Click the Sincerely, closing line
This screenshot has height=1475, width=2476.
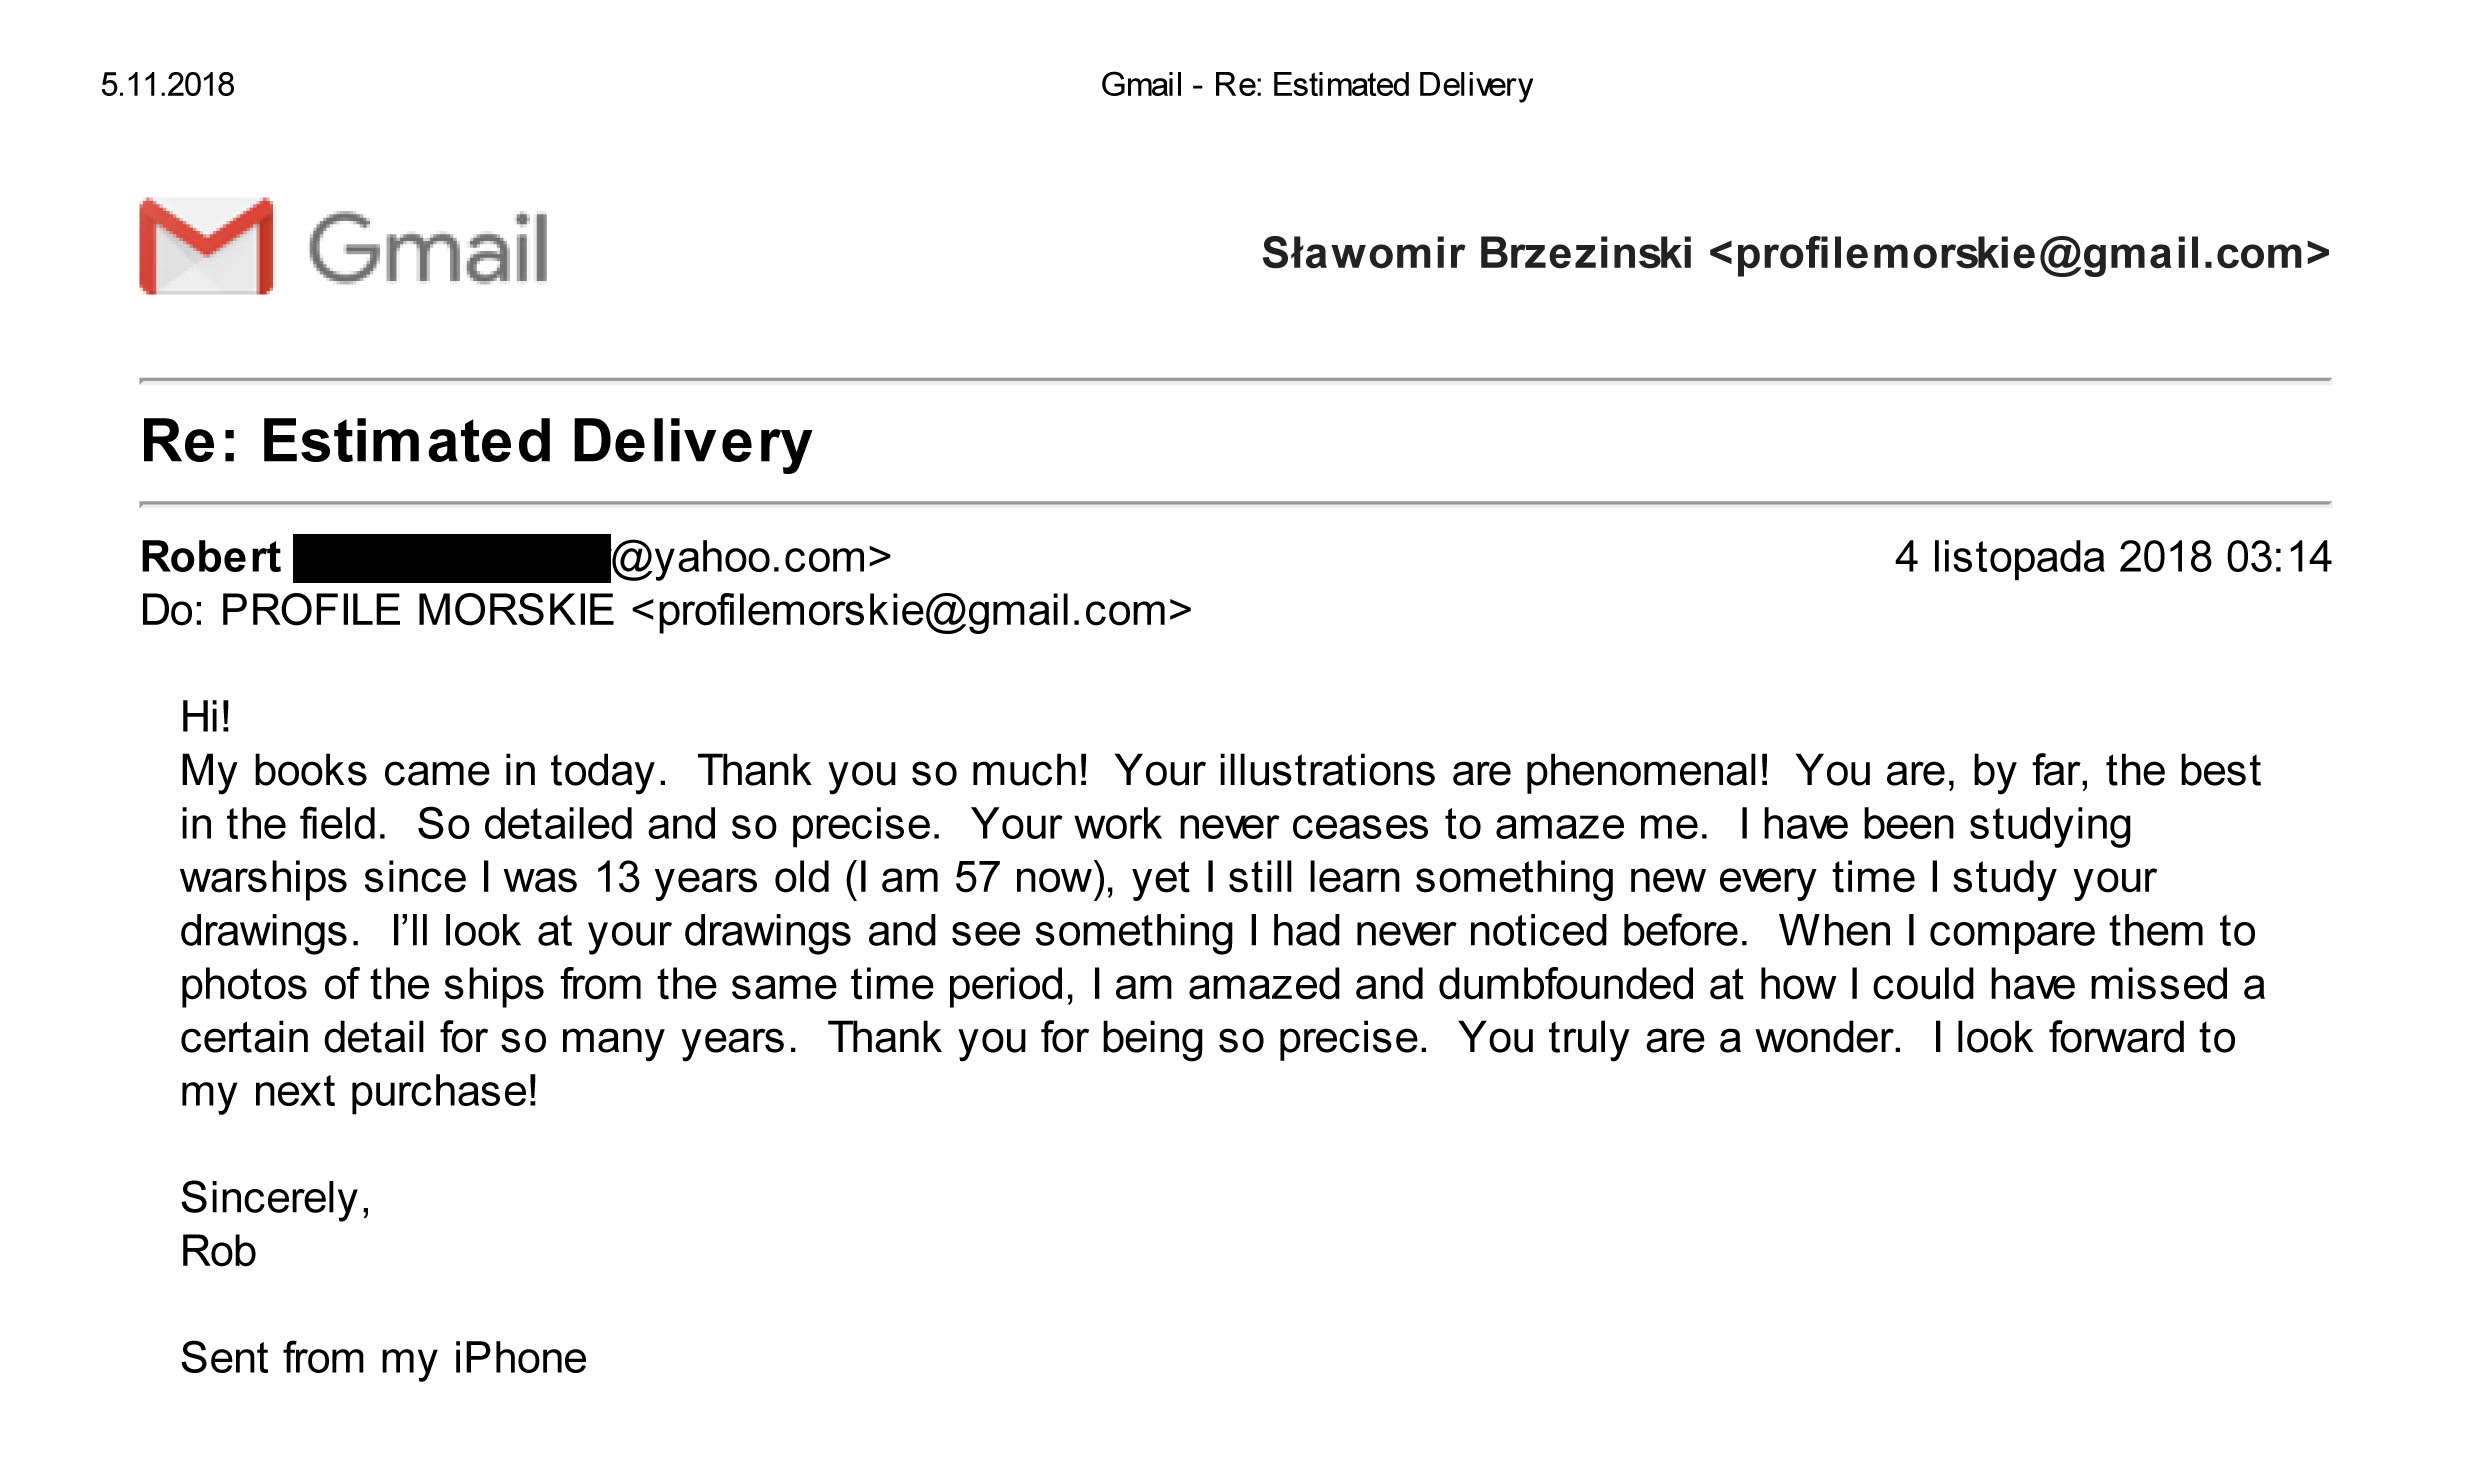[275, 1198]
